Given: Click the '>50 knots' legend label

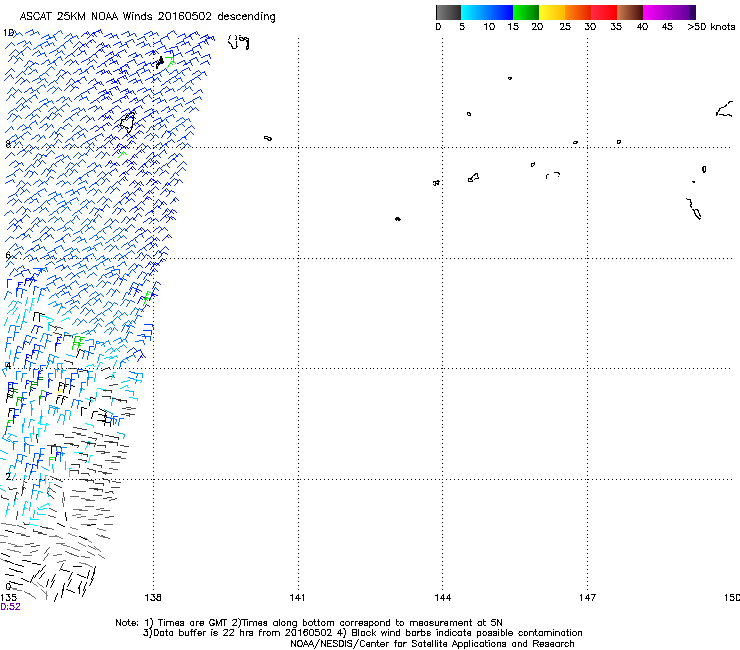Looking at the screenshot, I should pyautogui.click(x=711, y=26).
